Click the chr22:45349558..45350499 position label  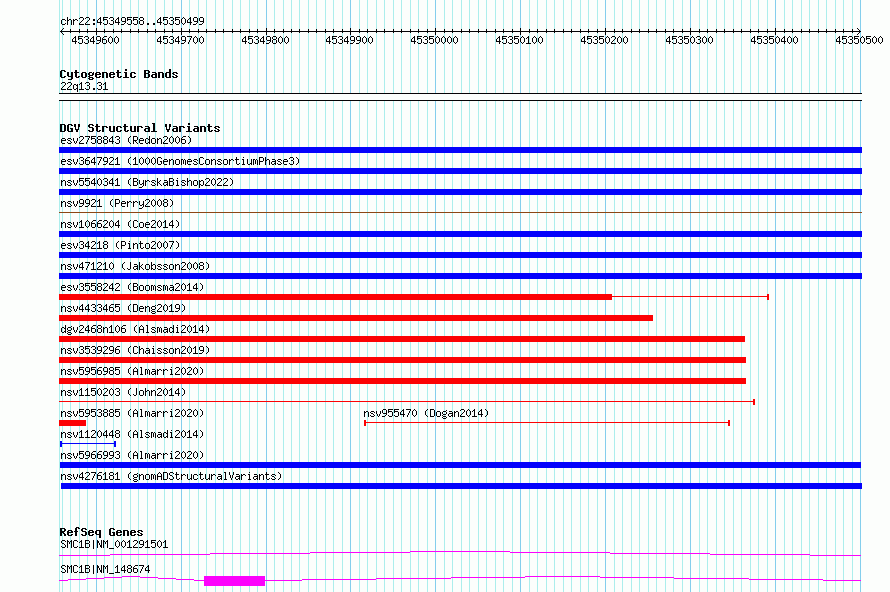[132, 22]
